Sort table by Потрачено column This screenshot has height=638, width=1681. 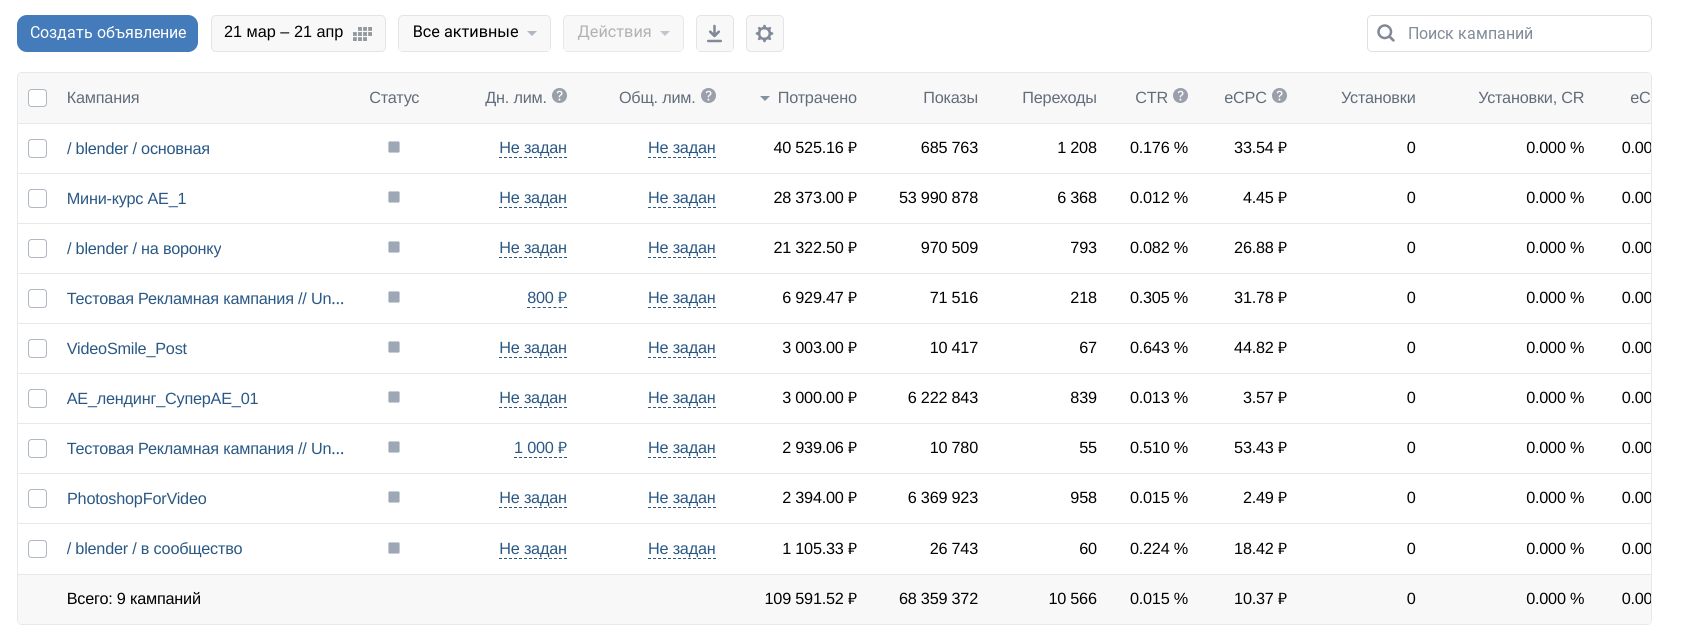(x=816, y=98)
